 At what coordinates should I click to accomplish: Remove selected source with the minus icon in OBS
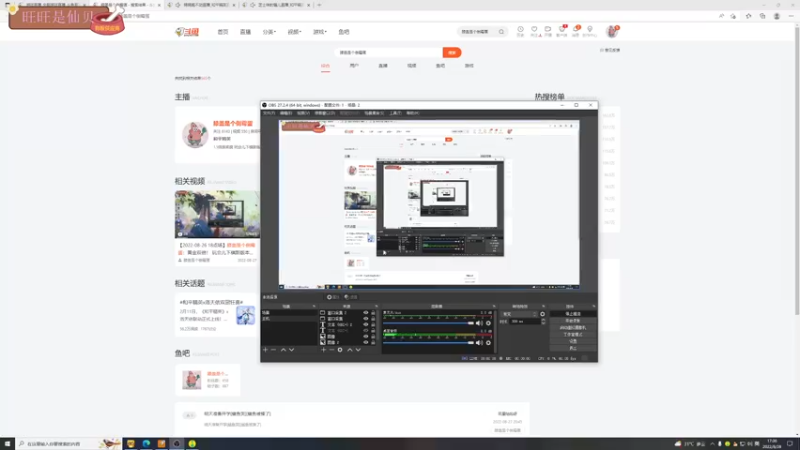click(x=332, y=350)
